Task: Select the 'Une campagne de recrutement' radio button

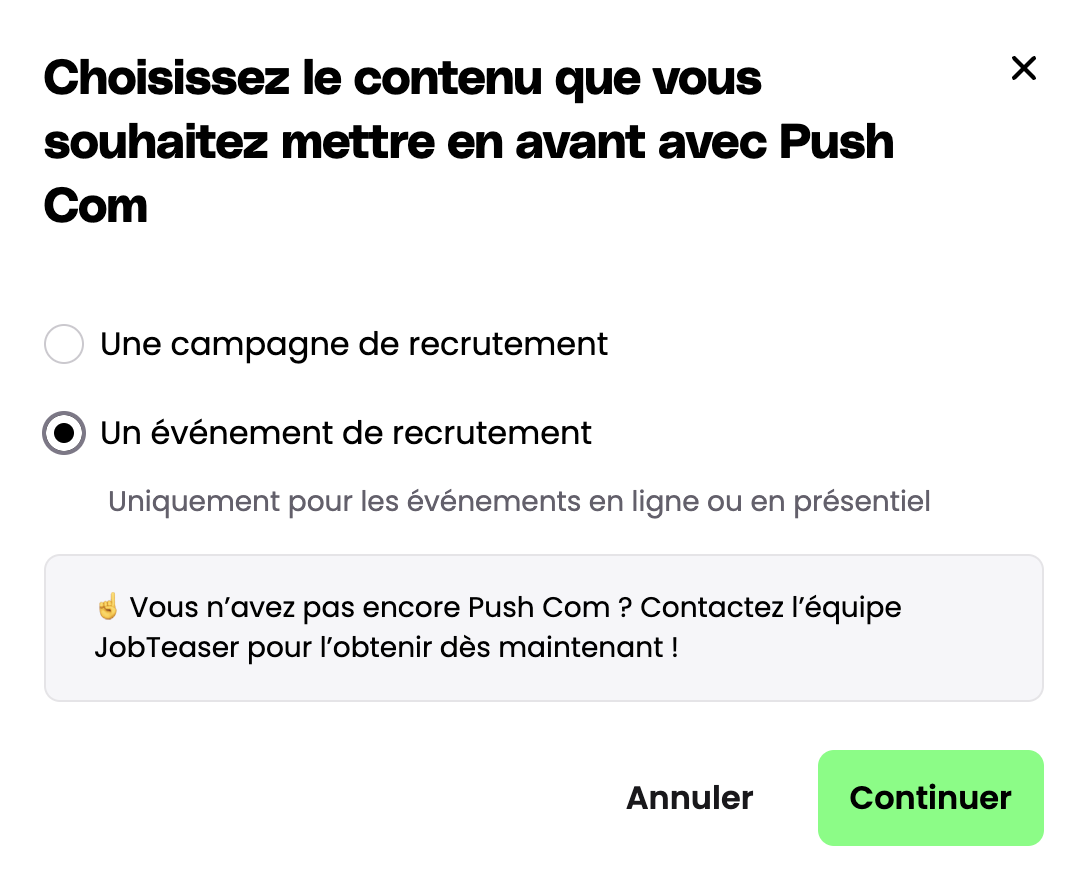Action: (x=64, y=344)
